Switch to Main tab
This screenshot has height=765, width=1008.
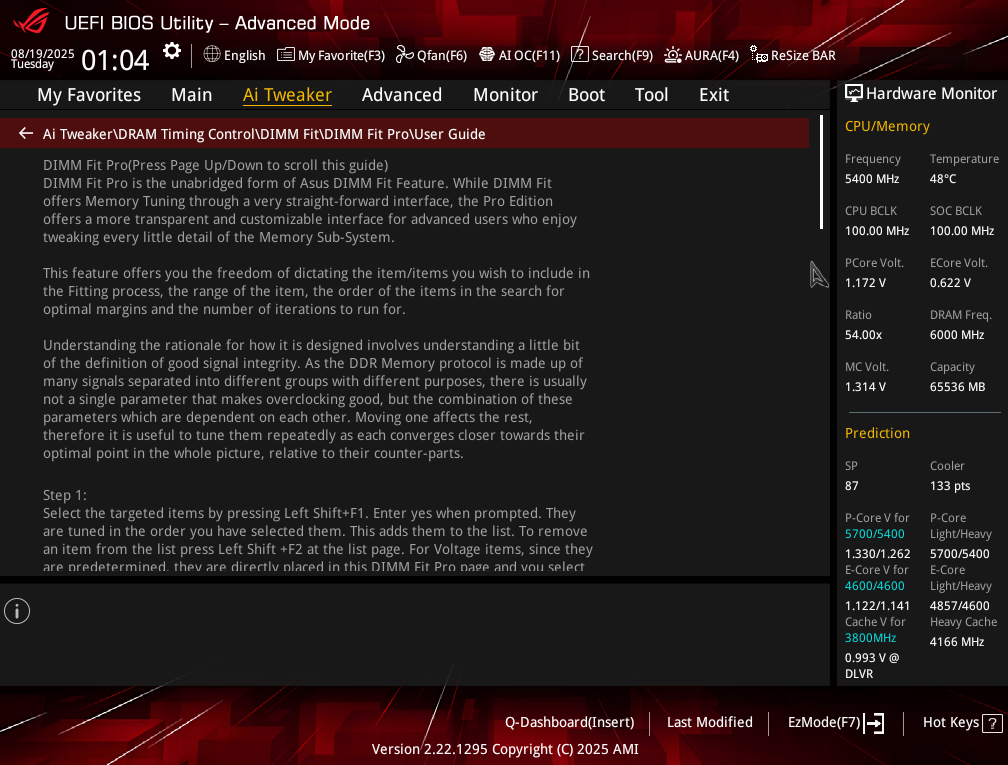click(x=192, y=94)
